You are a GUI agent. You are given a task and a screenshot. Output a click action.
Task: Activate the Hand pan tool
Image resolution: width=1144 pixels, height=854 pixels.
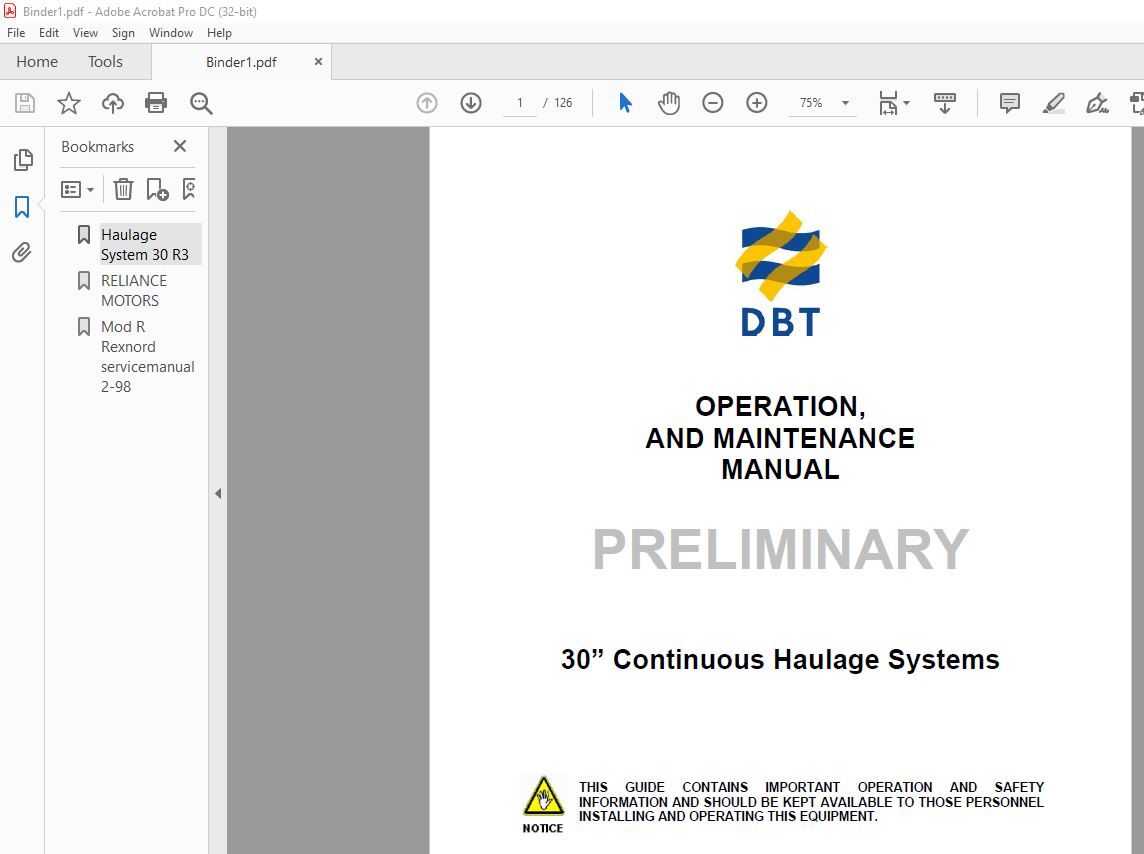click(x=669, y=103)
